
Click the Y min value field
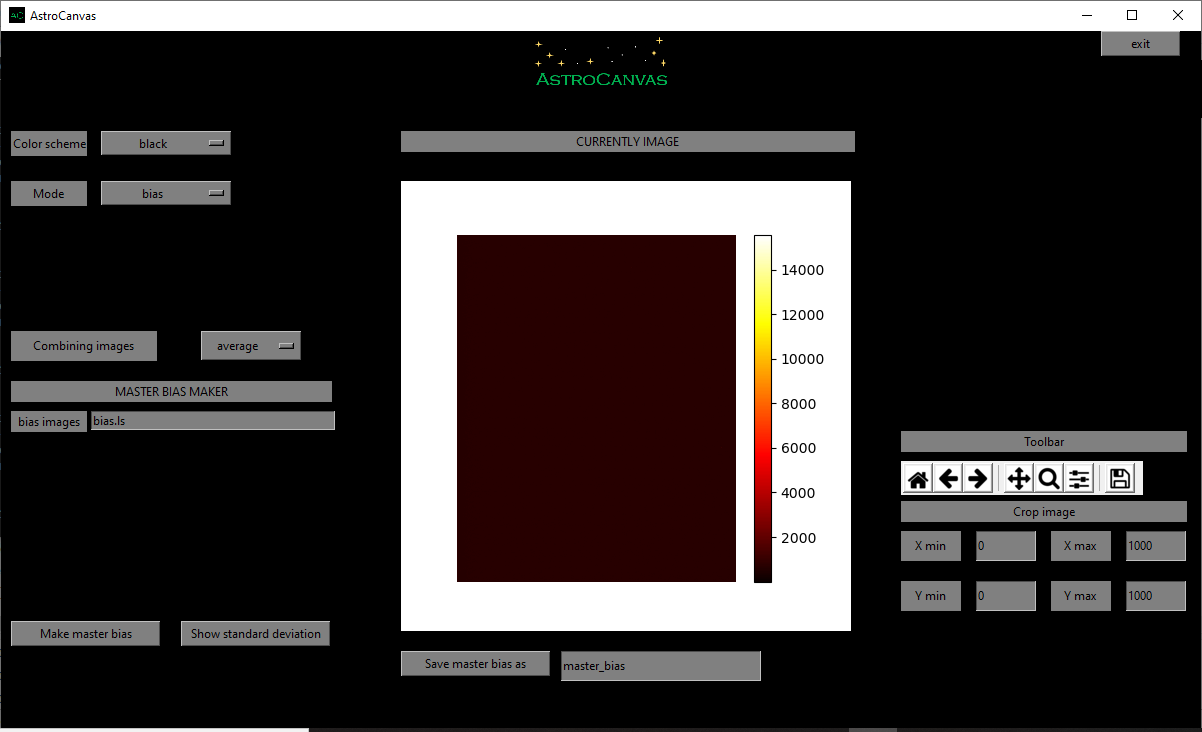pos(1006,596)
